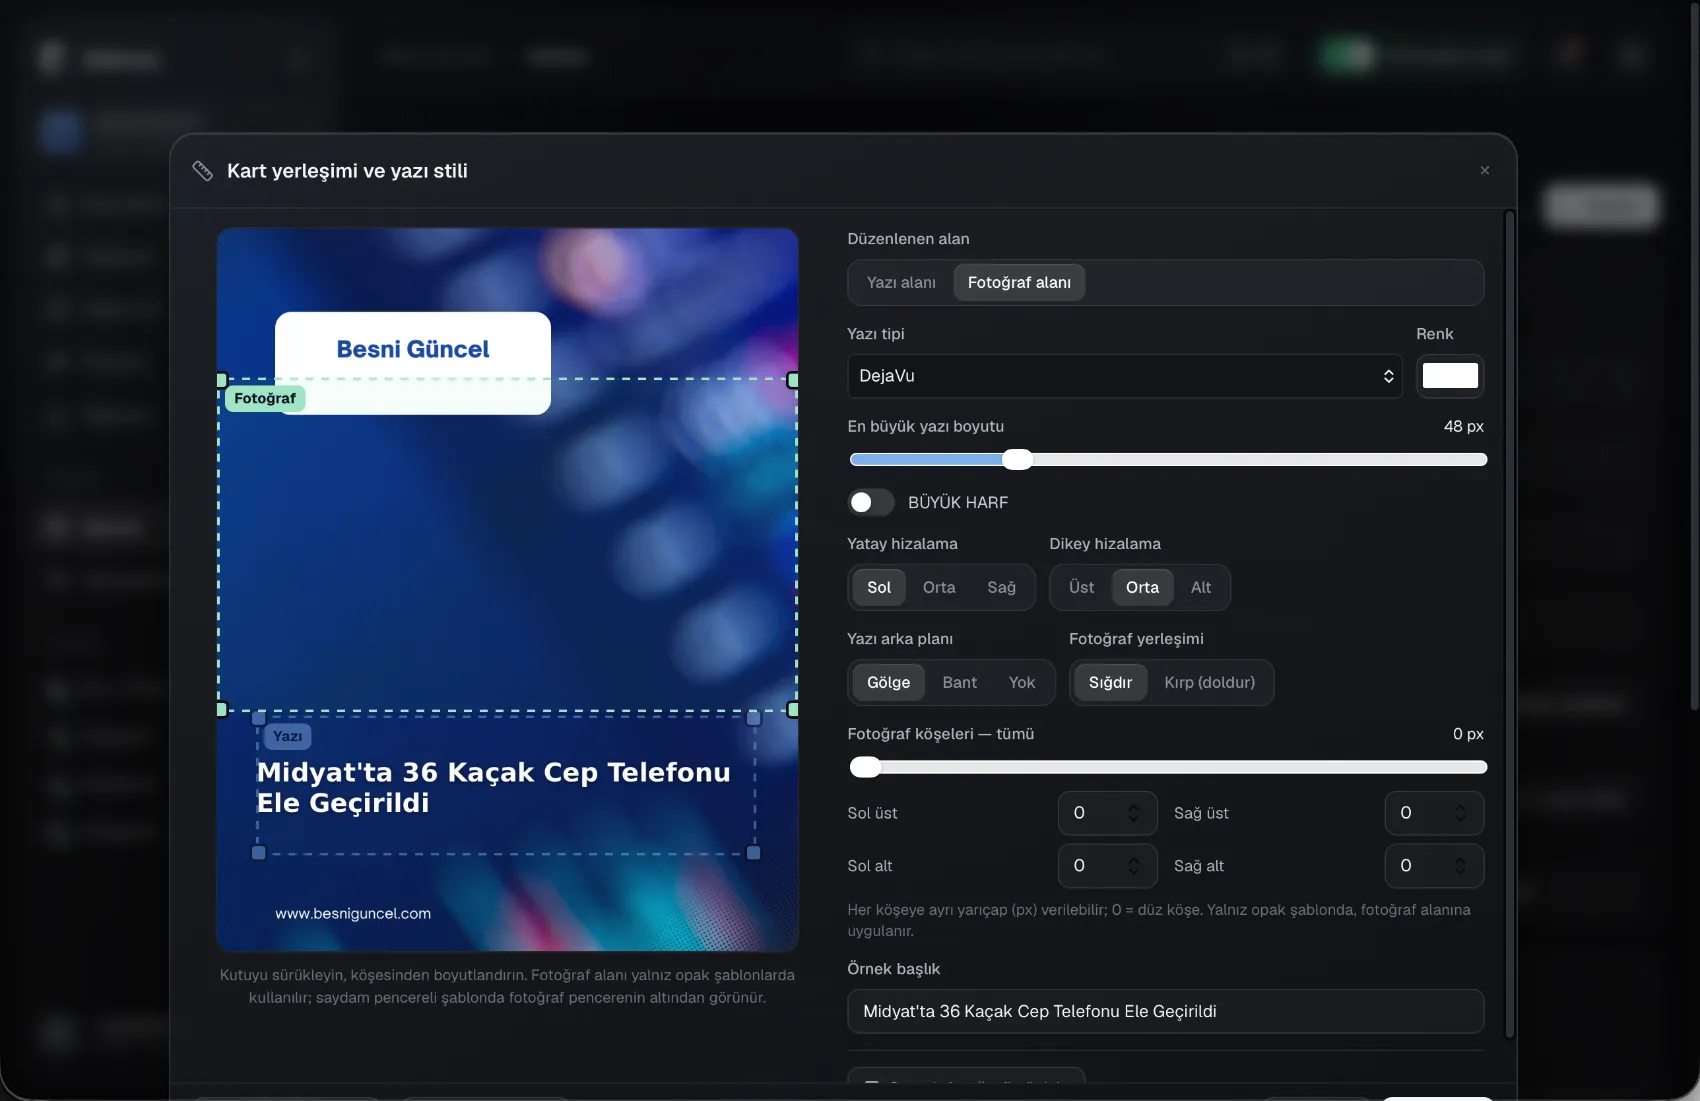Close the Kart yerleşimi dialog

click(x=1485, y=170)
